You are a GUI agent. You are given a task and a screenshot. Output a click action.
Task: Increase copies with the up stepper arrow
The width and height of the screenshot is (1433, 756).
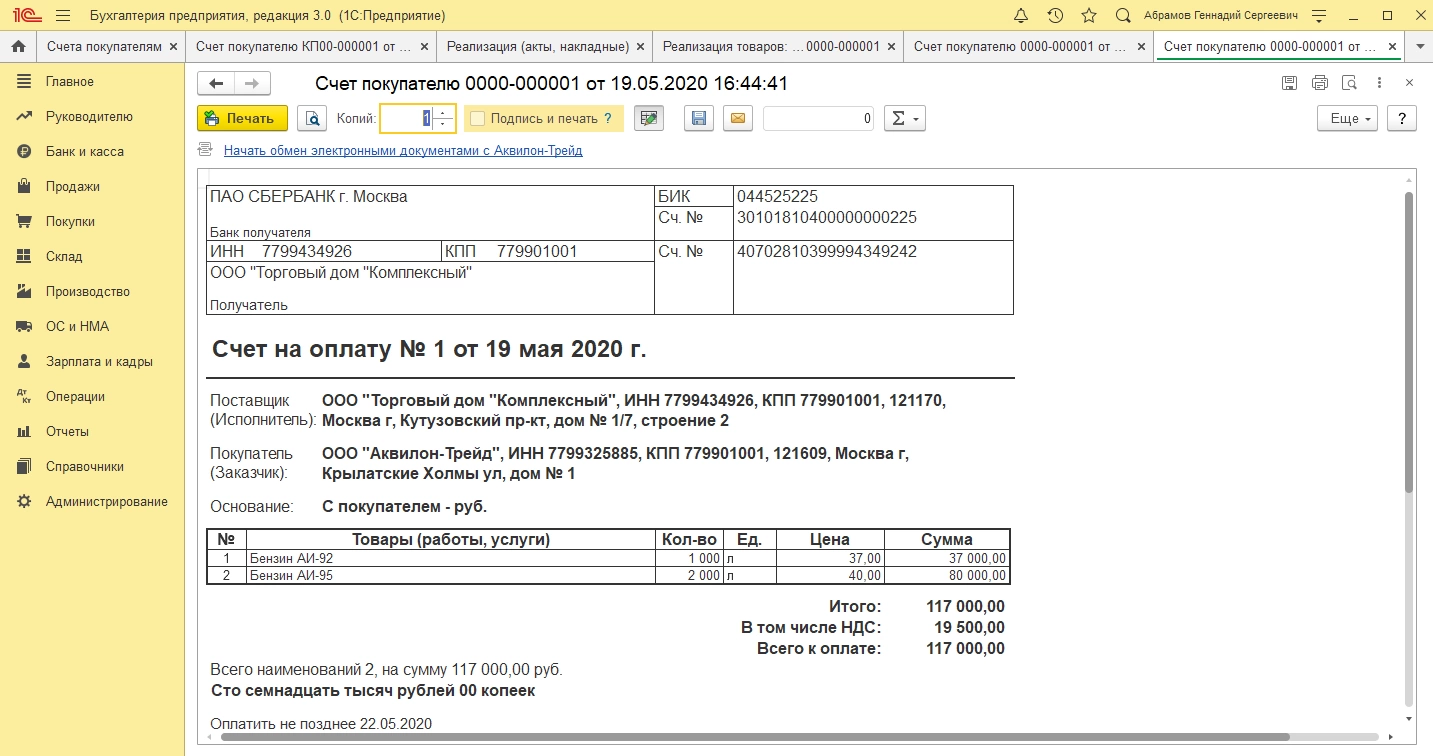[x=444, y=112]
